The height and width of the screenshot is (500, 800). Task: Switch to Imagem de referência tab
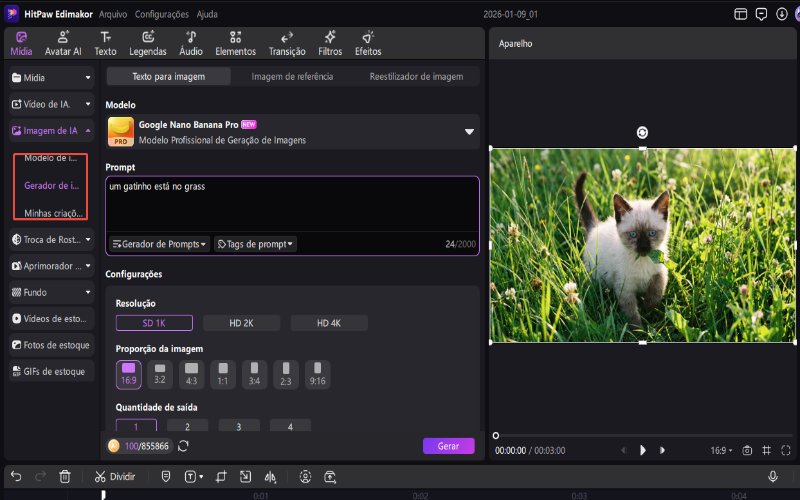tap(292, 77)
